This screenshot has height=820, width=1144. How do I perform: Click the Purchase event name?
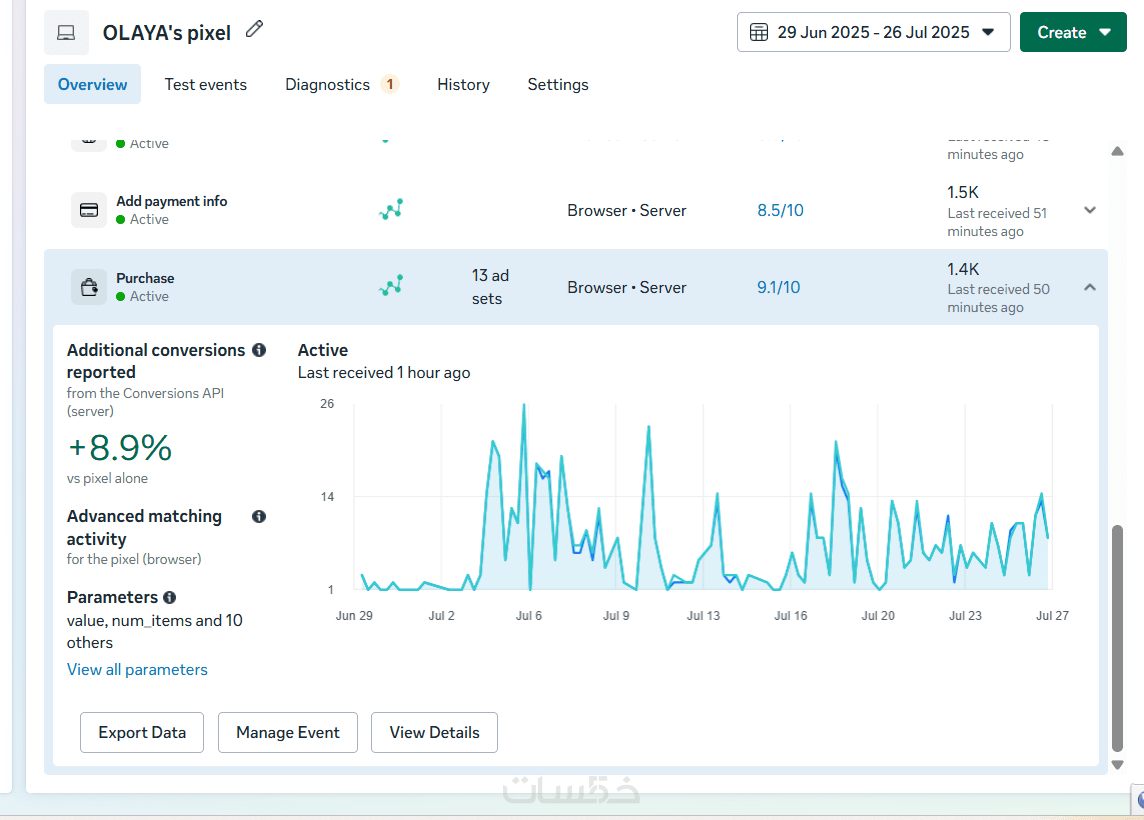point(145,278)
